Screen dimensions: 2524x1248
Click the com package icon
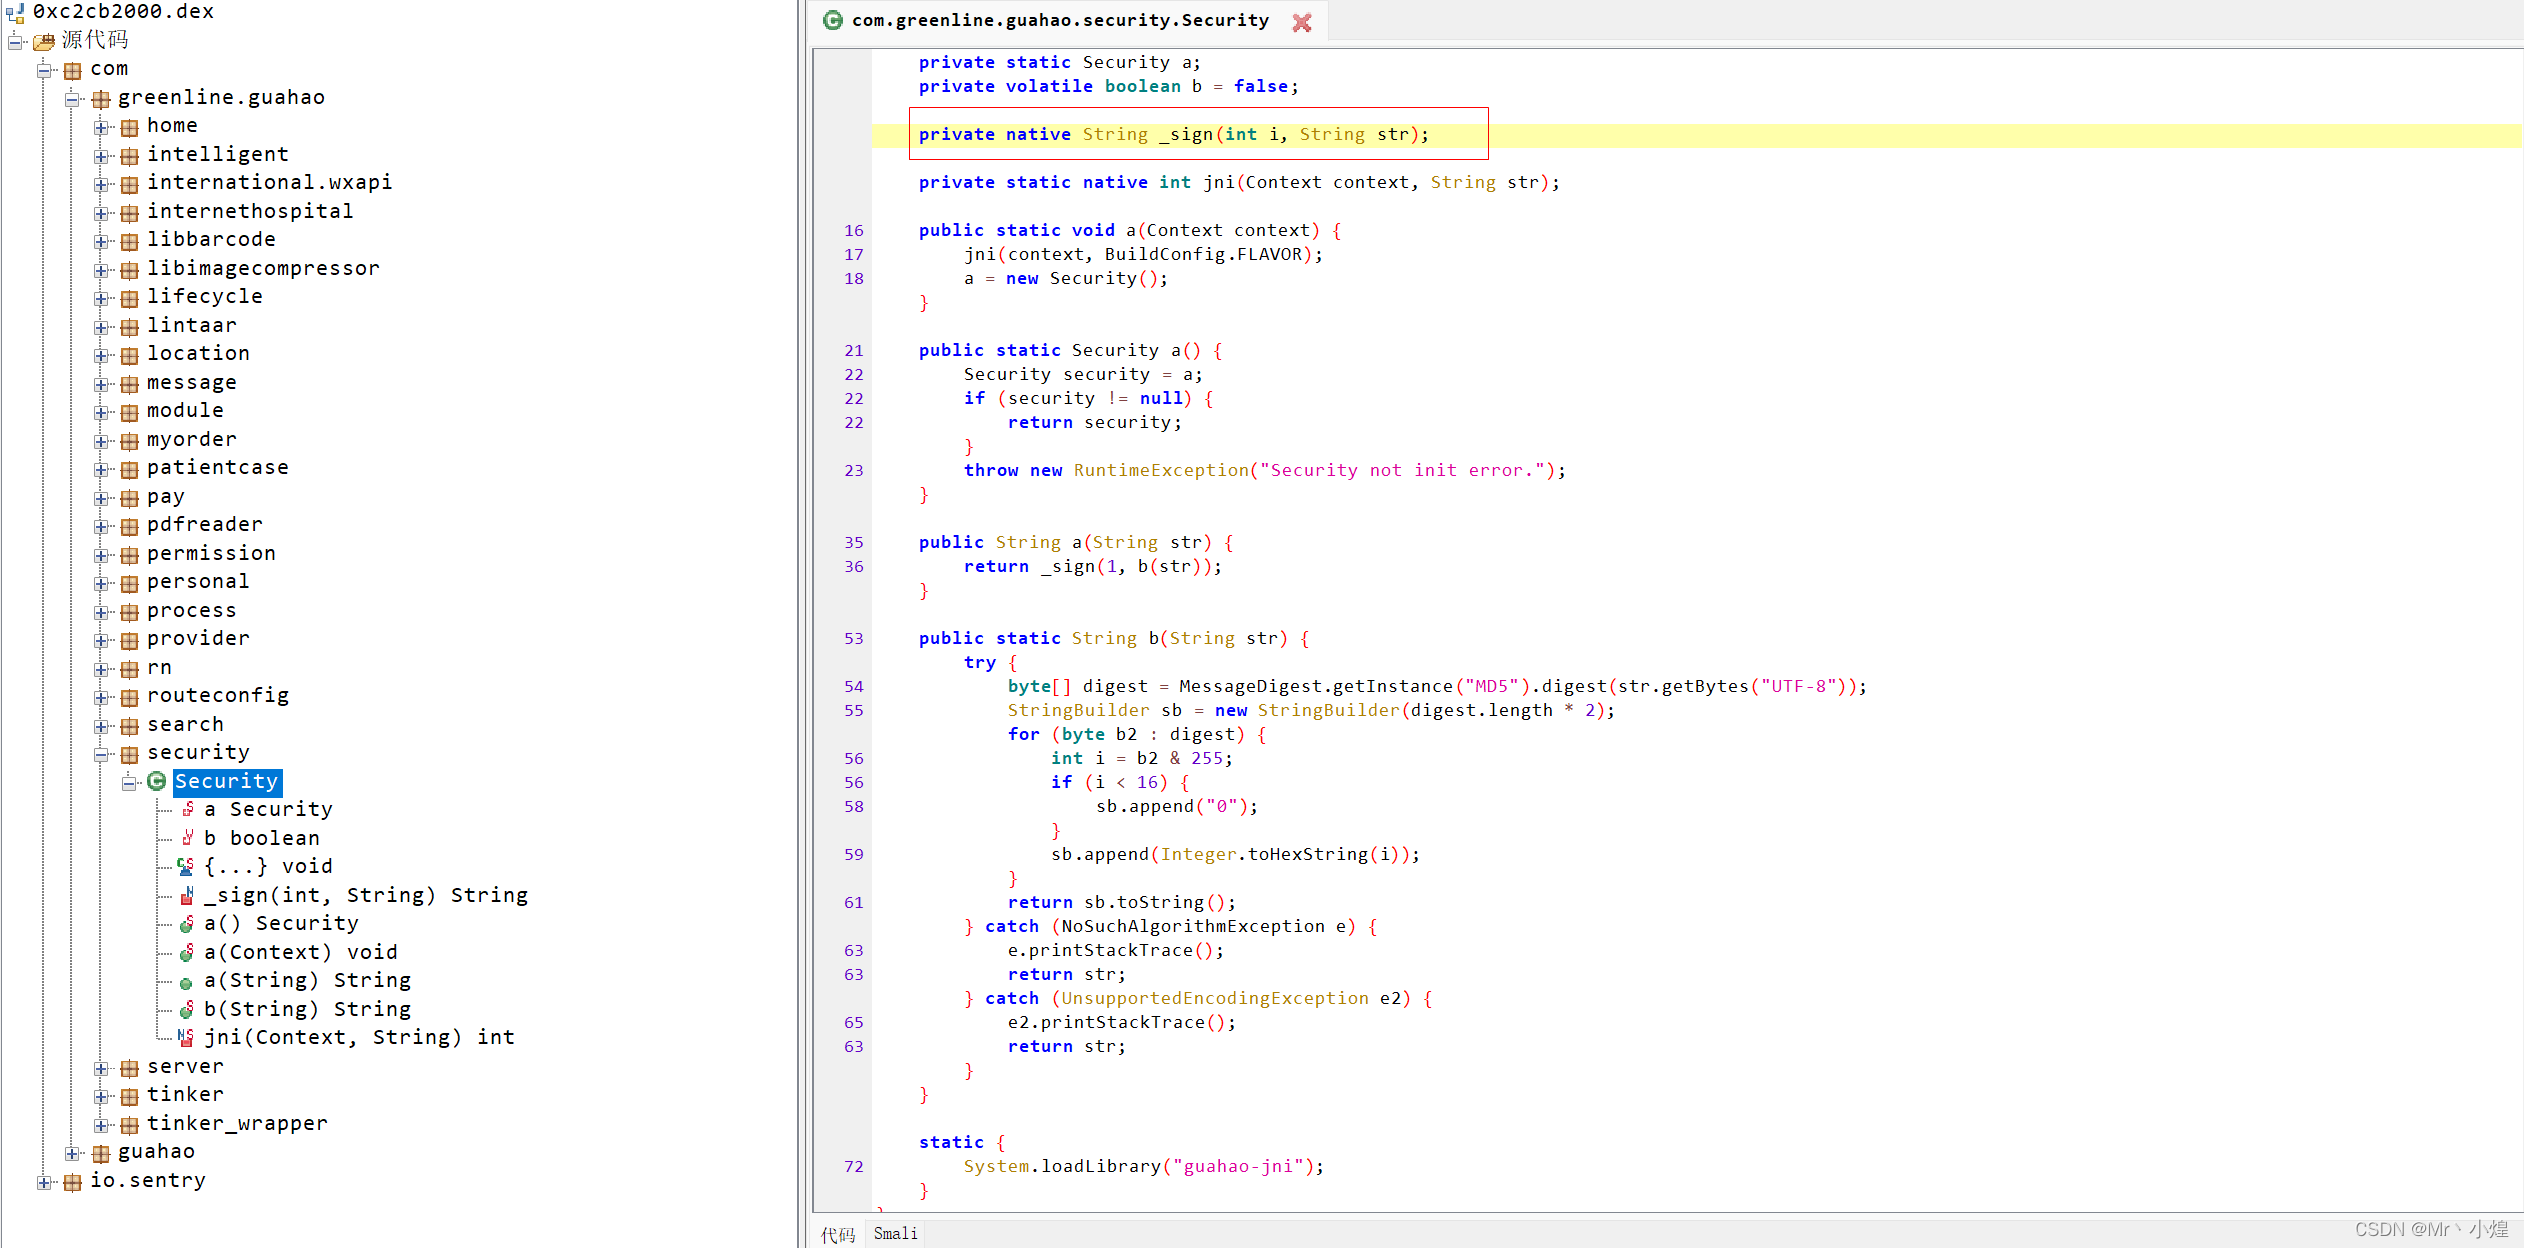tap(72, 70)
